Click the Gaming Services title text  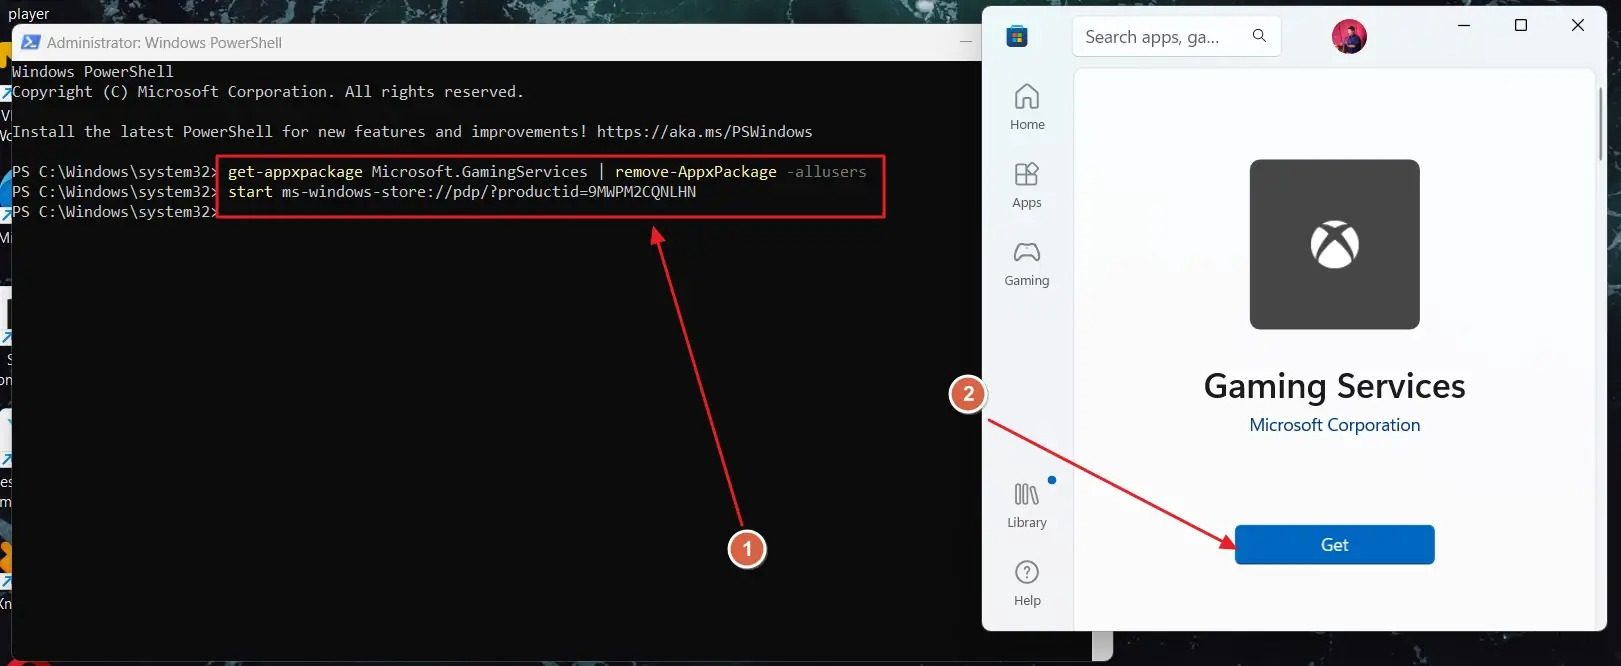click(1334, 386)
